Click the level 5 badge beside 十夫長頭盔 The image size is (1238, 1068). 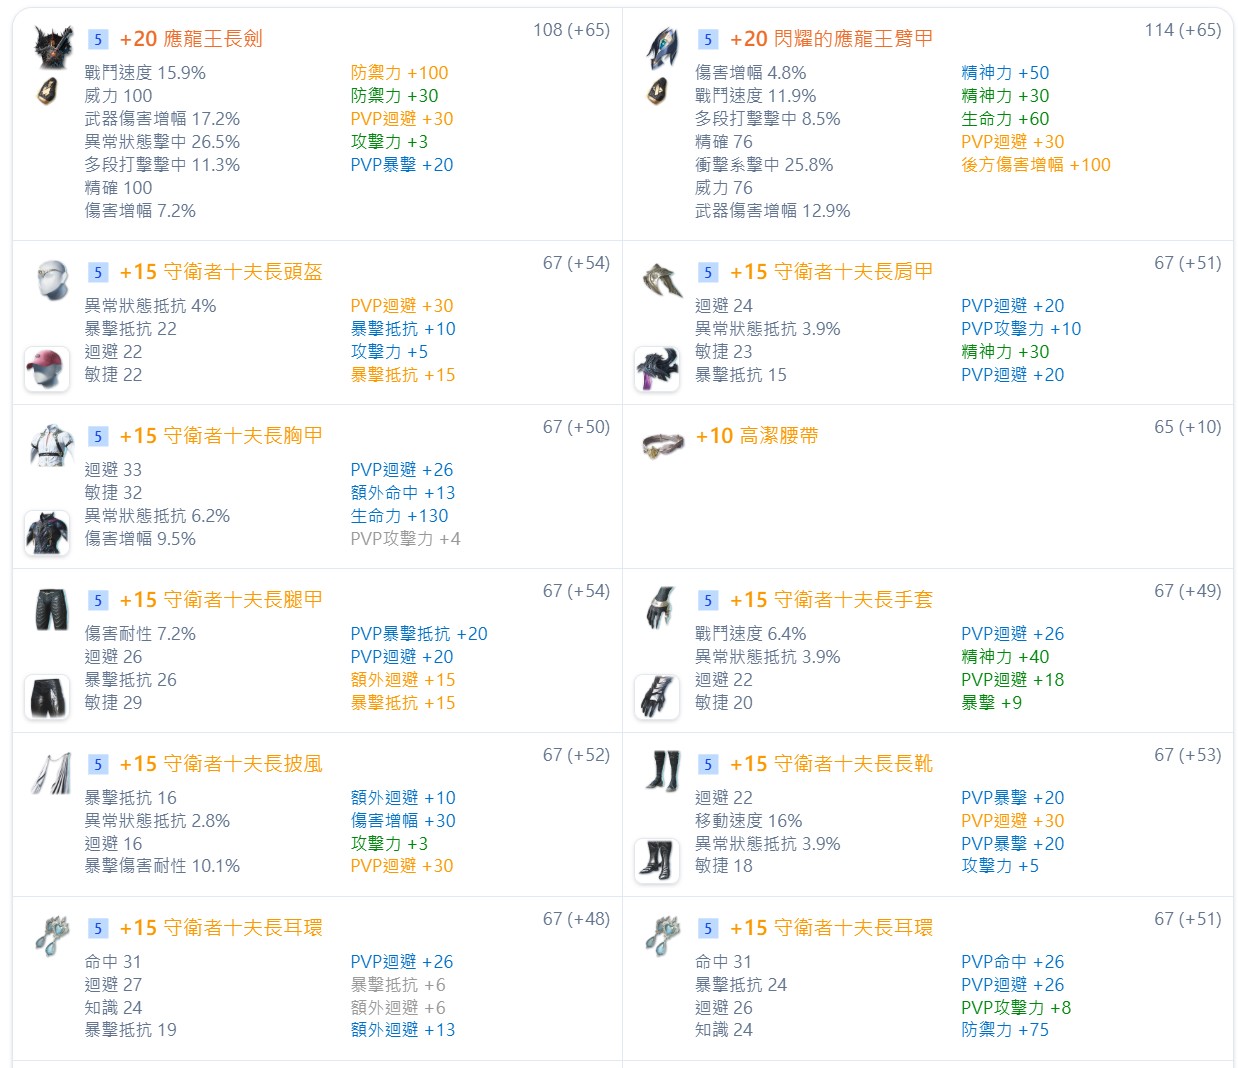97,272
